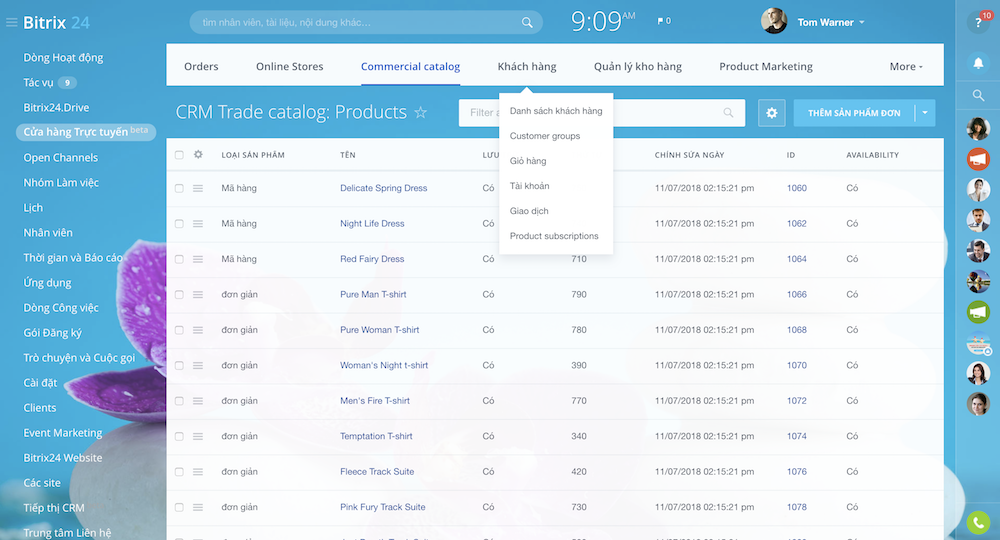Open the Red Fairy Dress product link
Viewport: 1000px width, 540px height.
(x=372, y=259)
